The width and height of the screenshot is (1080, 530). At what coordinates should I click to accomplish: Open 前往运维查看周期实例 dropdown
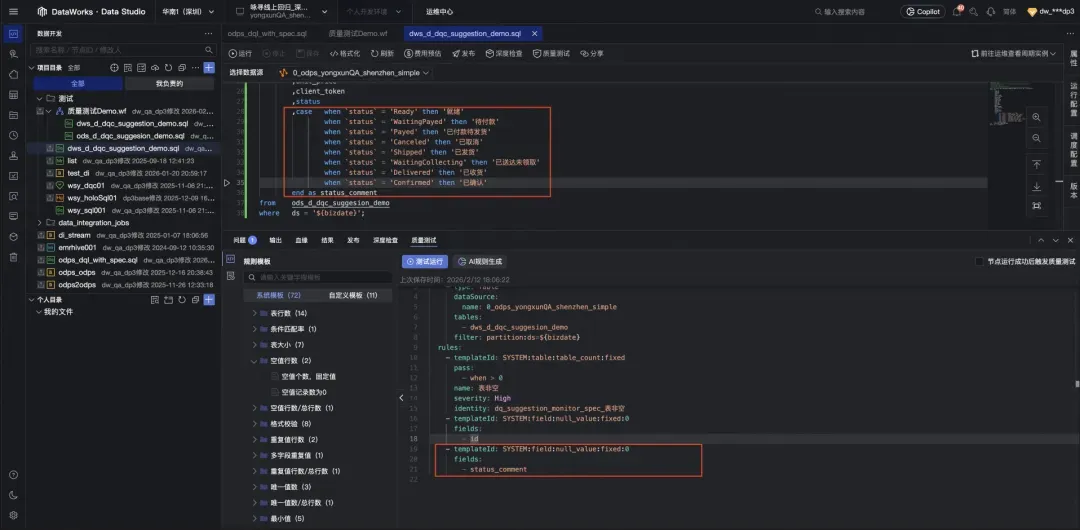point(1013,53)
